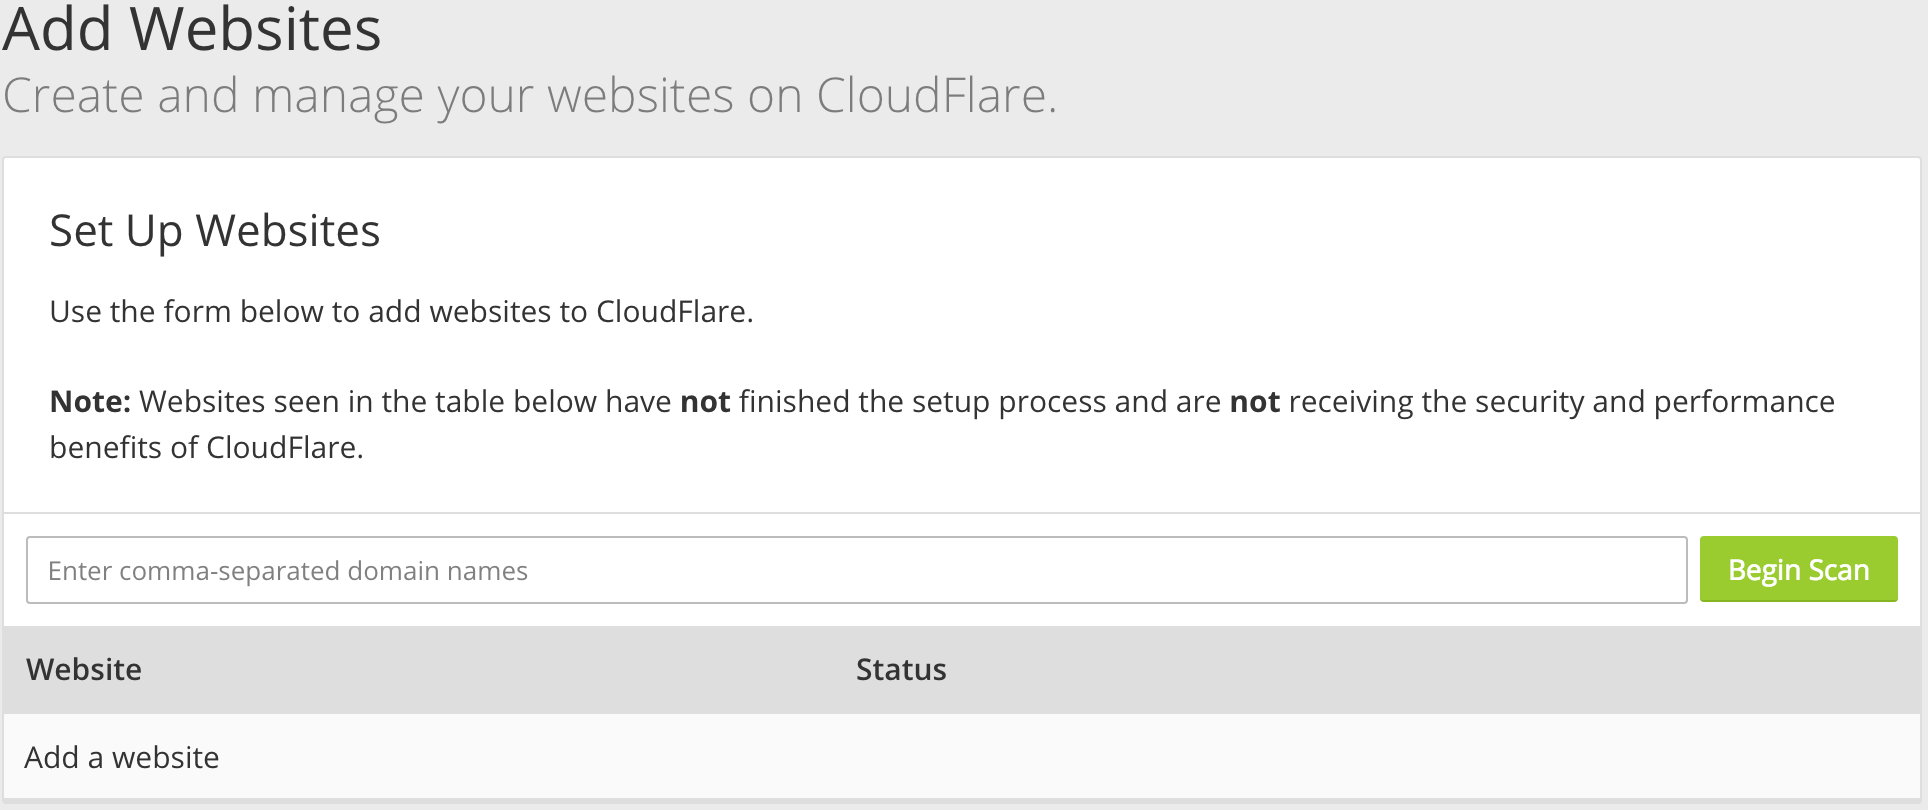Click the 'benefits of CloudFlare.' text line
1928x810 pixels.
pyautogui.click(x=207, y=447)
